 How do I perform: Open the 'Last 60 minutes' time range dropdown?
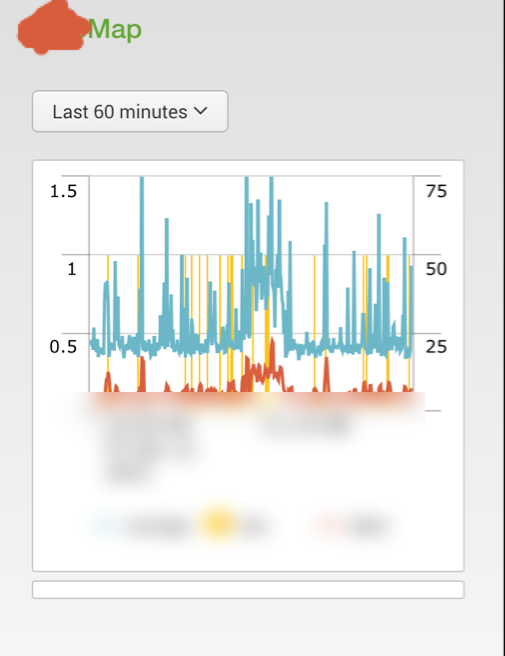click(130, 111)
